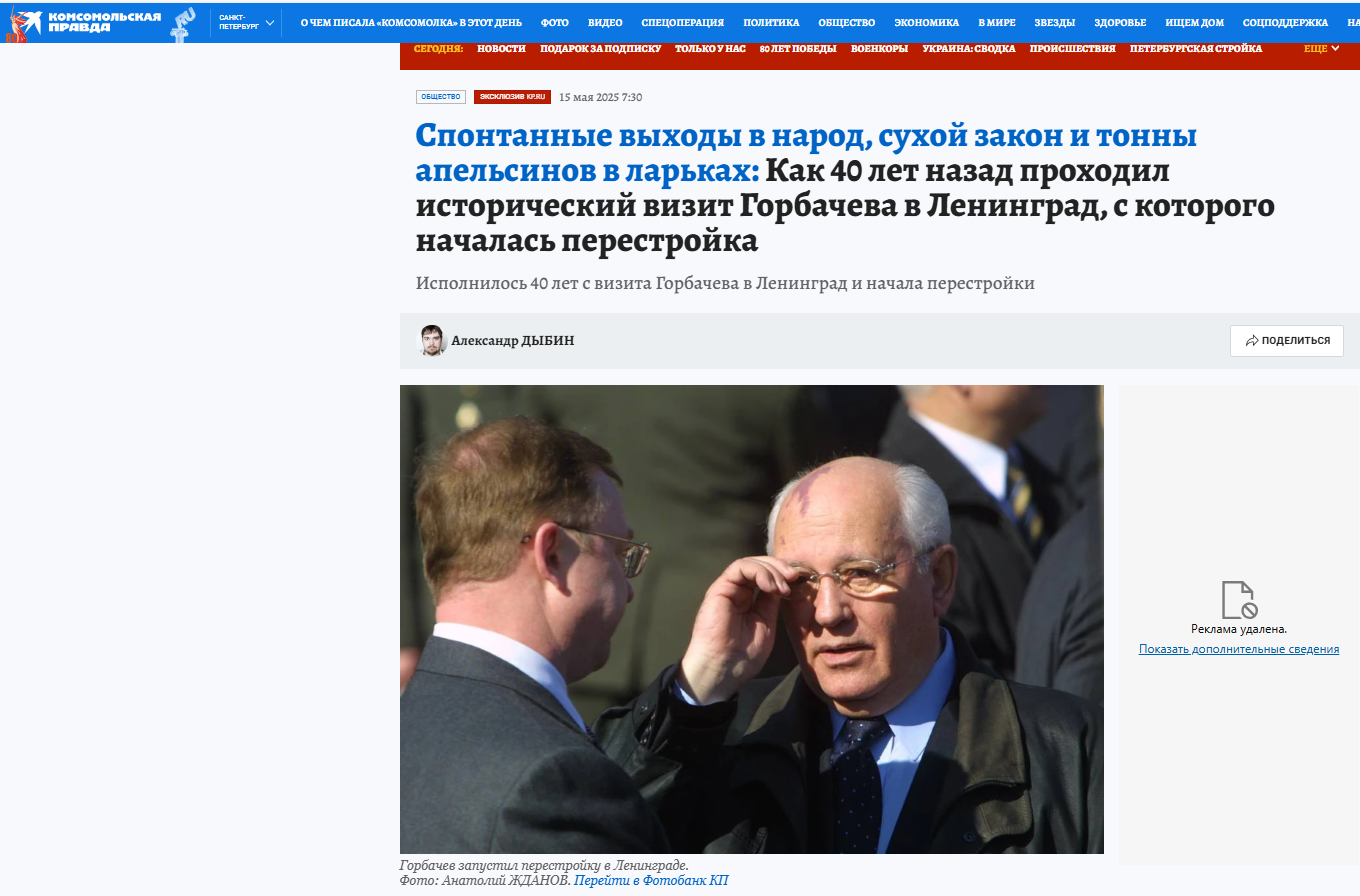
Task: Open the ЭКОНОМИКА section
Action: click(926, 22)
